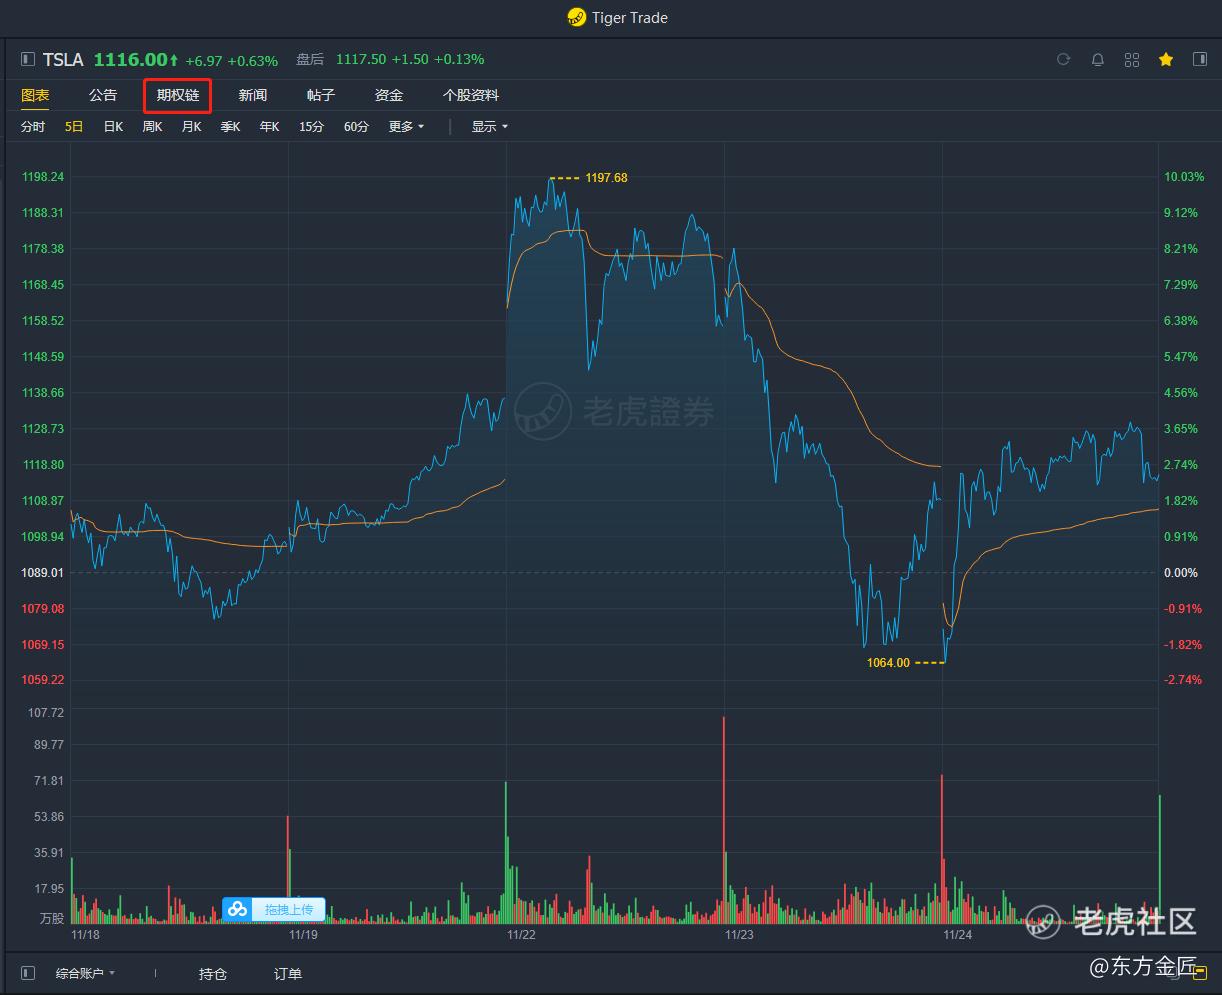This screenshot has width=1222, height=995.
Task: Expand the 更多 timeframe dropdown
Action: tap(406, 127)
